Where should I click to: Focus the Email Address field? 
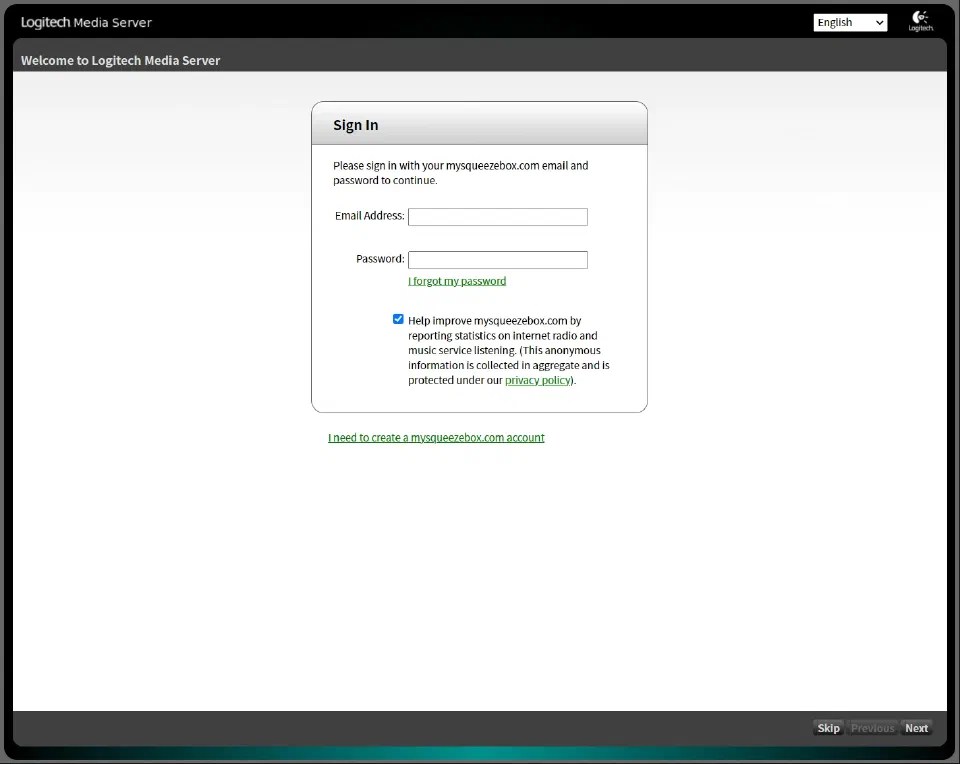pyautogui.click(x=498, y=217)
